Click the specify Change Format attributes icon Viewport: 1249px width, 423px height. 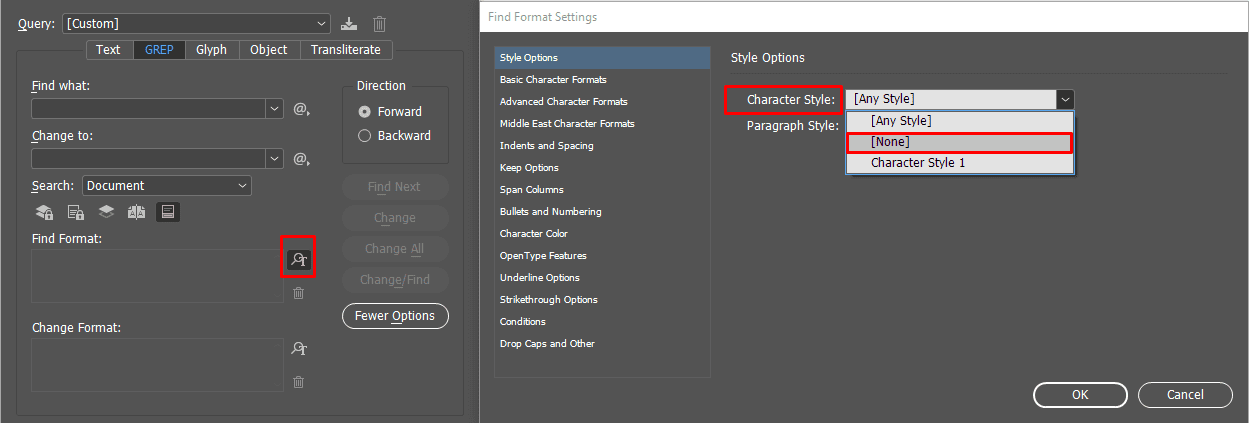pos(298,349)
